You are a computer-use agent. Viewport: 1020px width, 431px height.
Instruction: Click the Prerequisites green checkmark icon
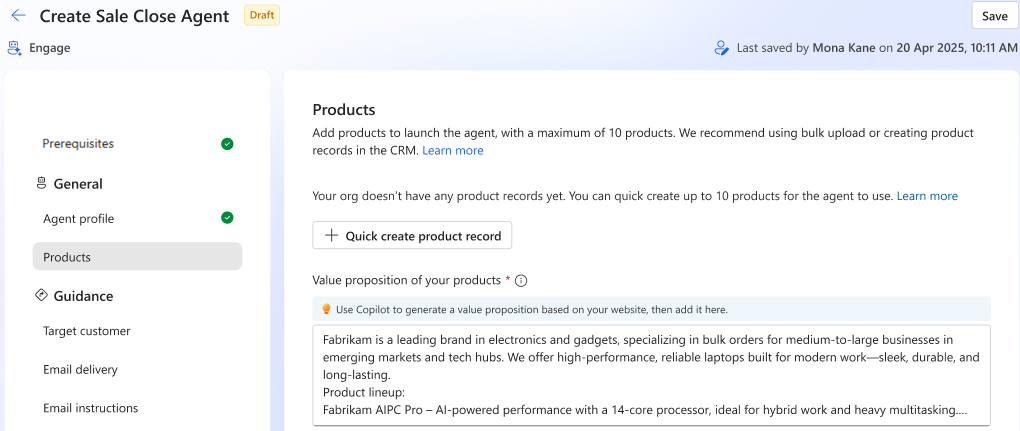coord(227,144)
